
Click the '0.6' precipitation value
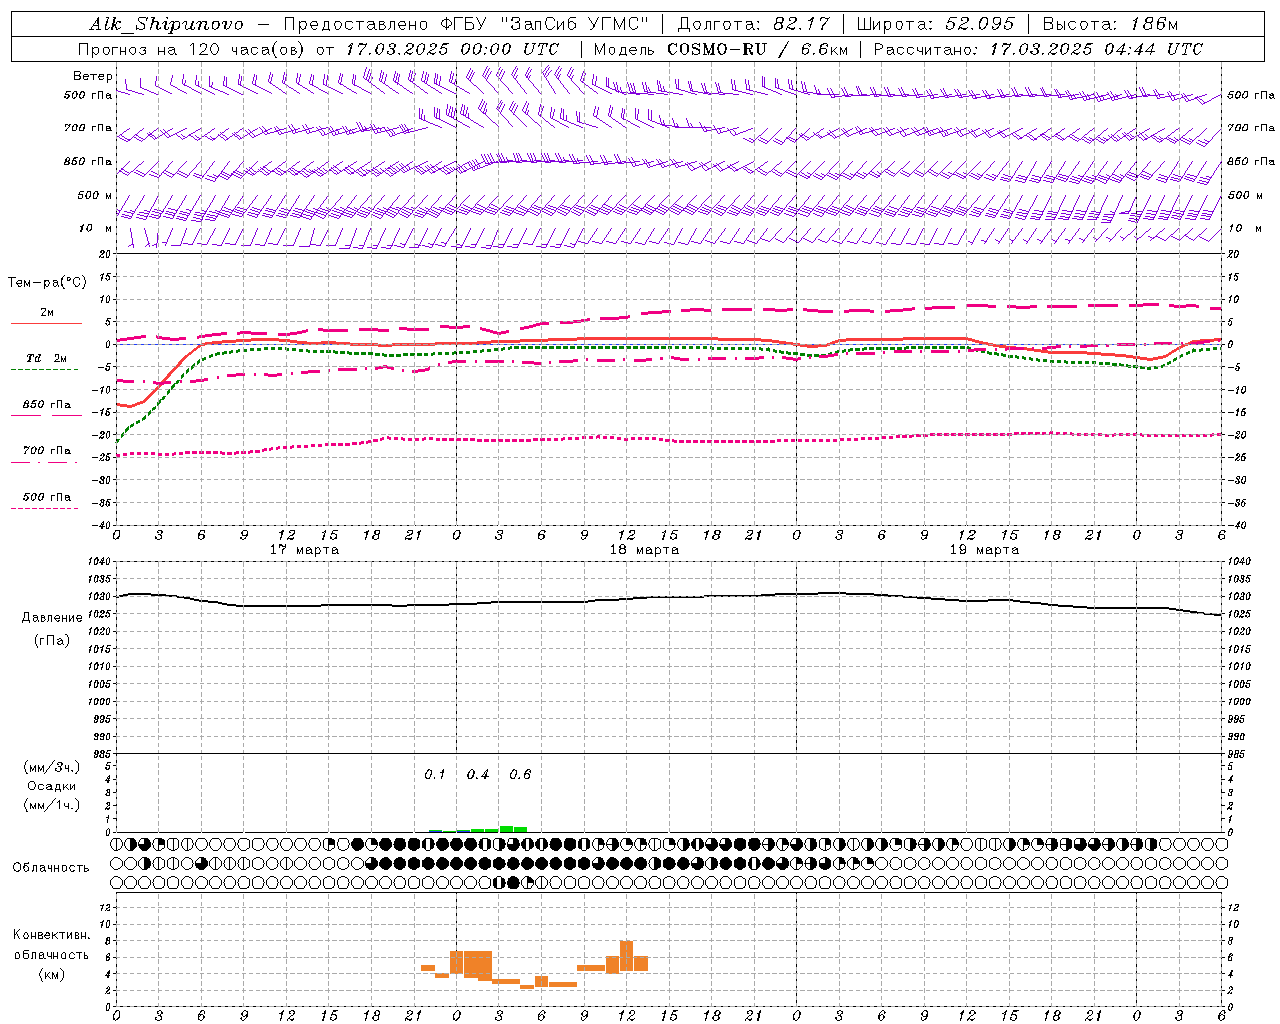coord(520,774)
